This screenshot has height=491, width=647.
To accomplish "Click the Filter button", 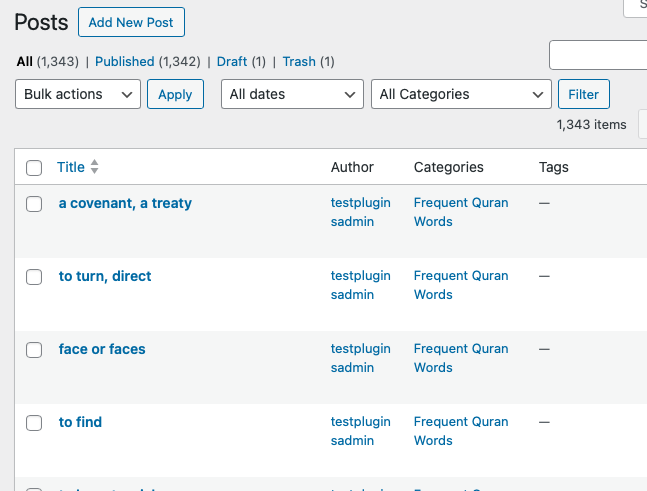I will point(583,94).
